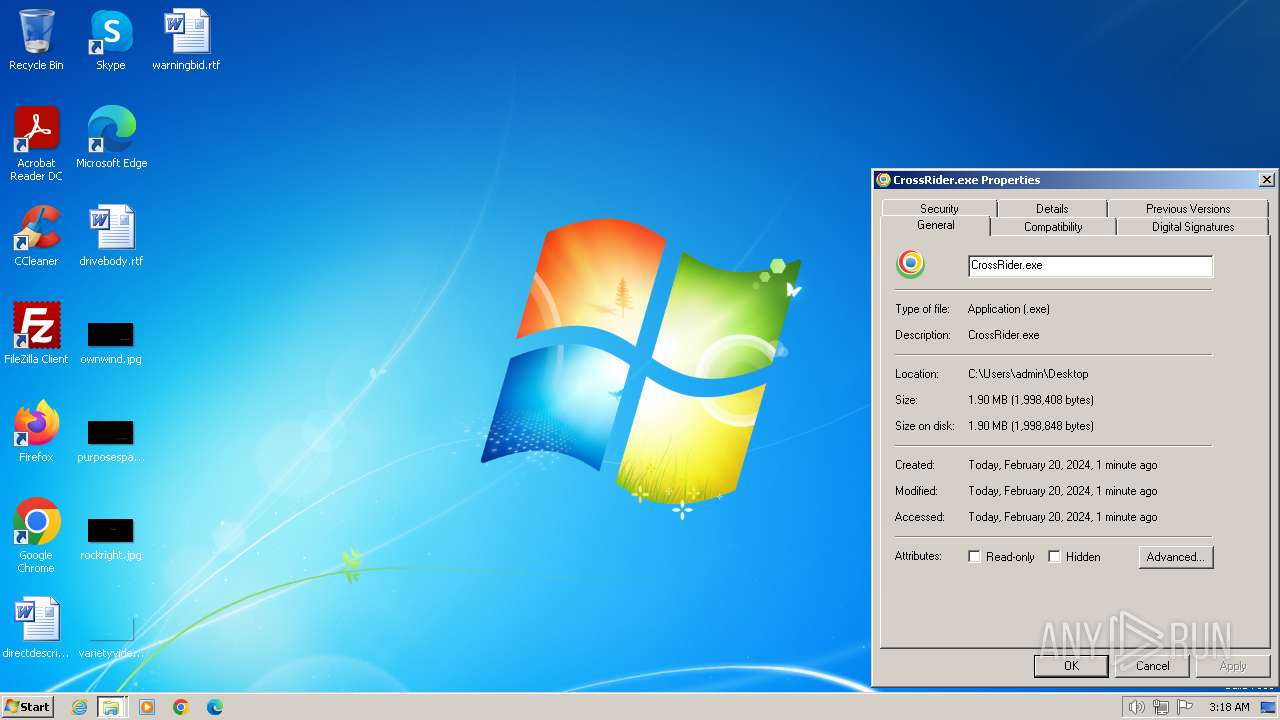Image resolution: width=1280 pixels, height=720 pixels.
Task: Launch Microsoft Edge desktop shortcut
Action: coord(111,138)
